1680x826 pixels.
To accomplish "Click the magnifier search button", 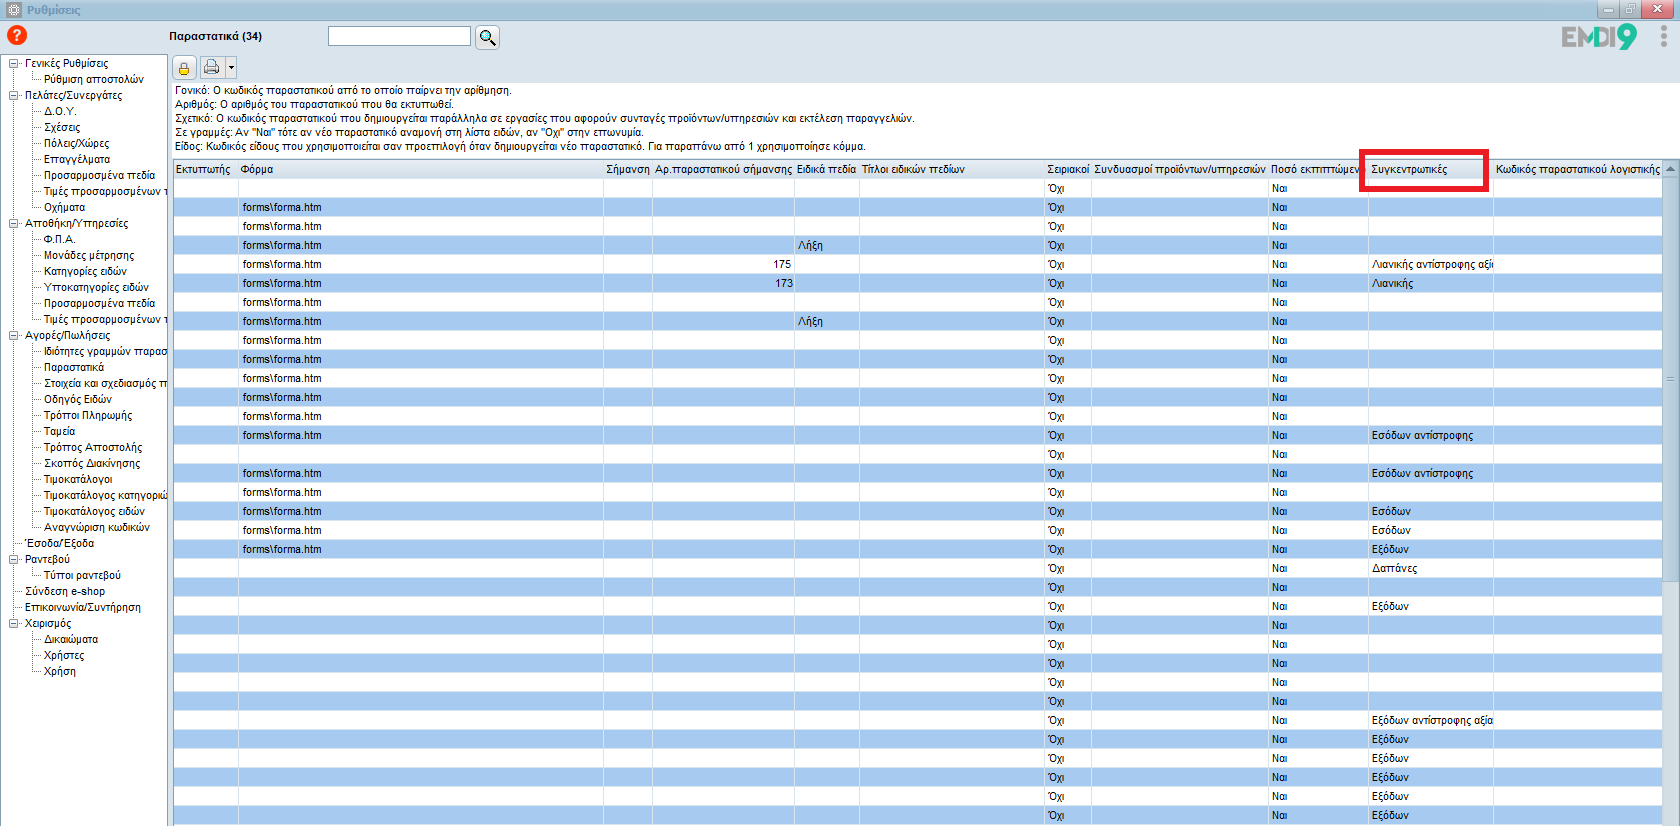I will point(487,37).
